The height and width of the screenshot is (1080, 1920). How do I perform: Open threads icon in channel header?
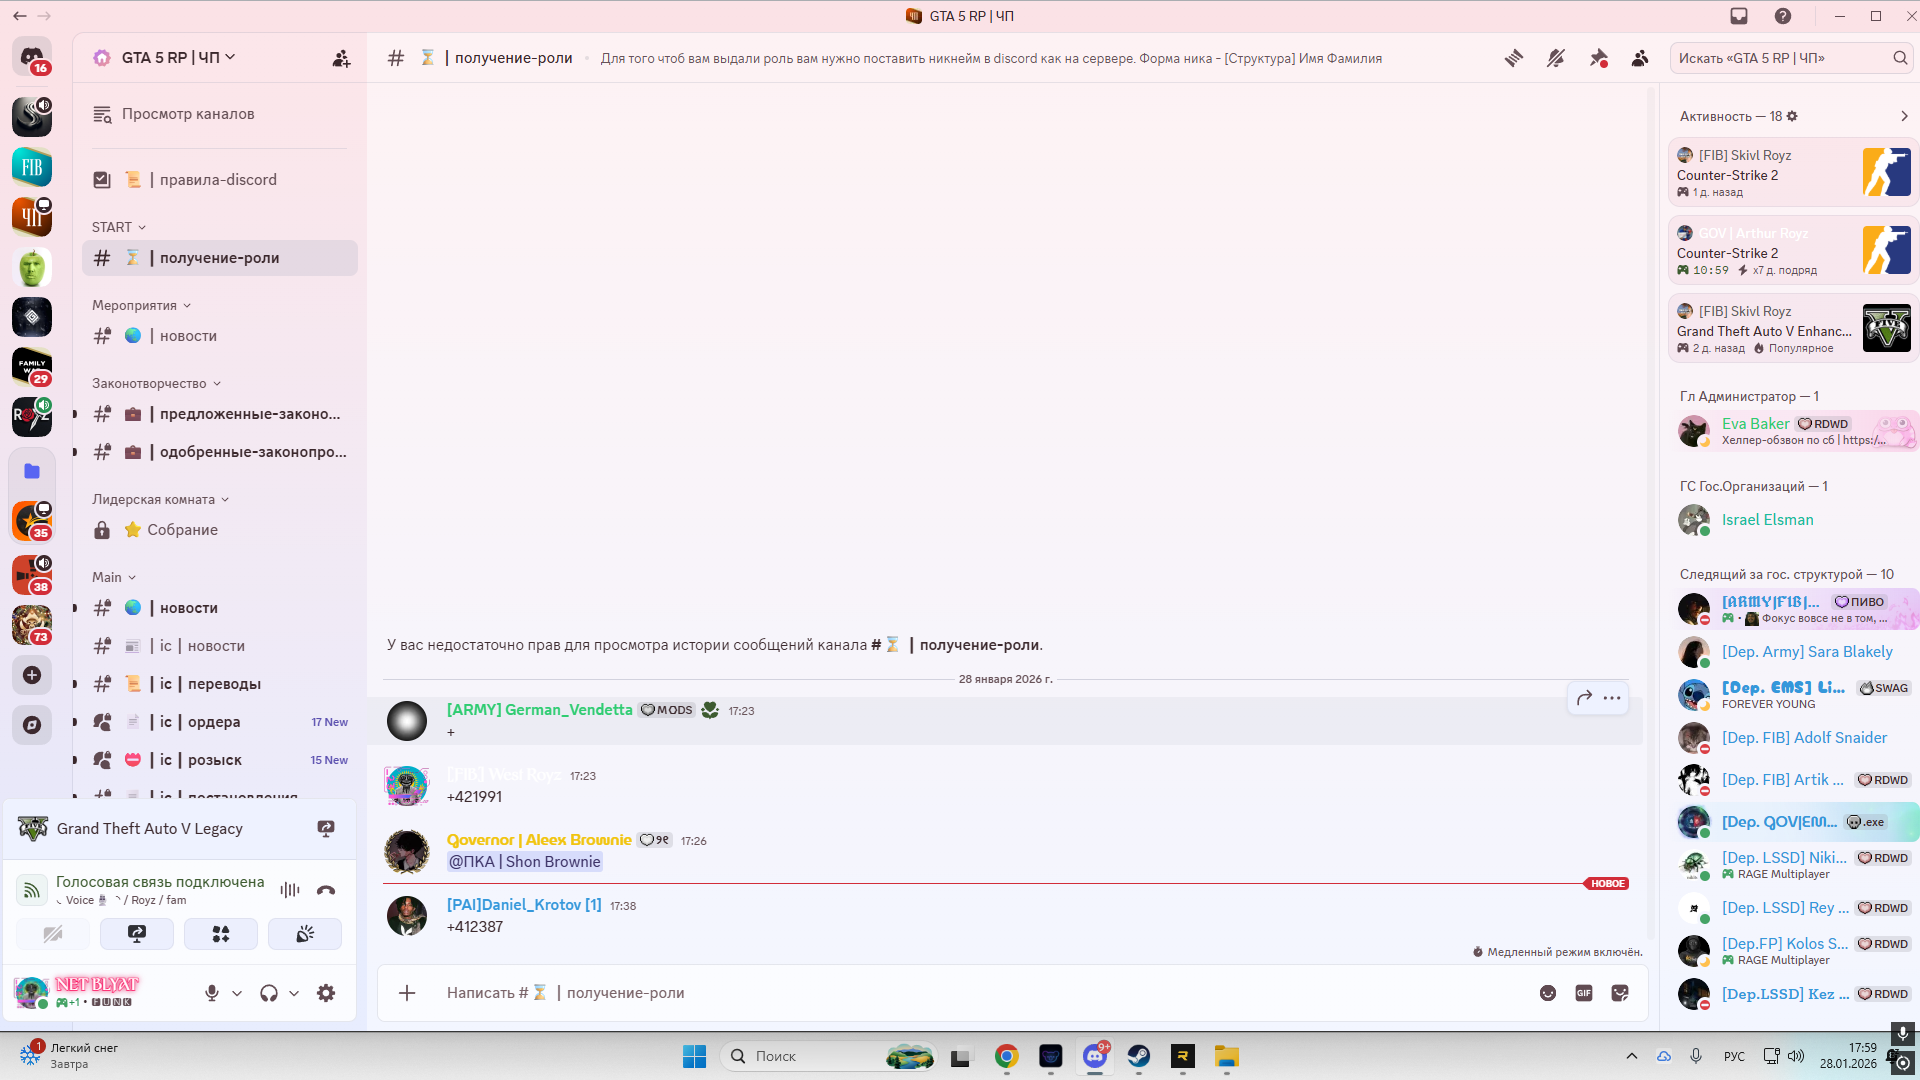click(1514, 58)
